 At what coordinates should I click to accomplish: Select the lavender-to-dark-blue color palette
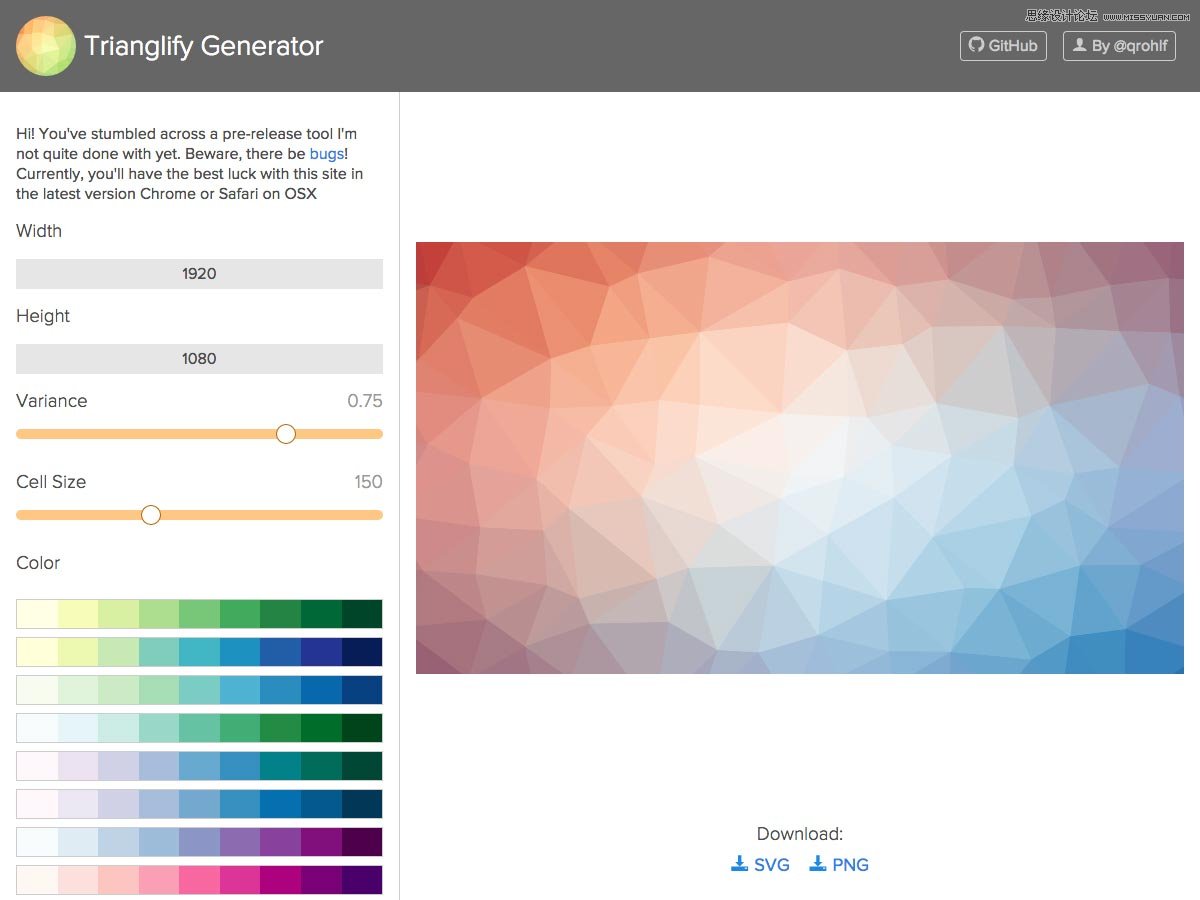coord(199,804)
